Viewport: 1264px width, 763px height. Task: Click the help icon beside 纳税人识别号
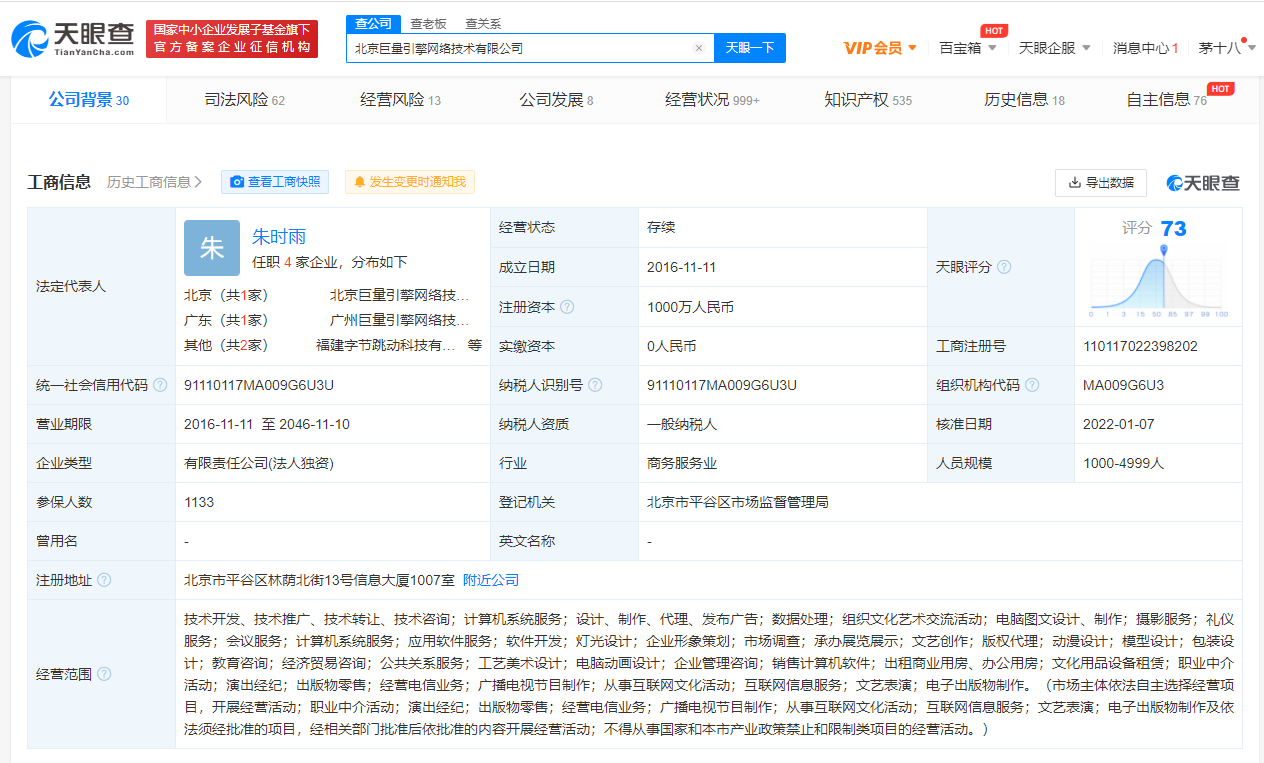(595, 385)
